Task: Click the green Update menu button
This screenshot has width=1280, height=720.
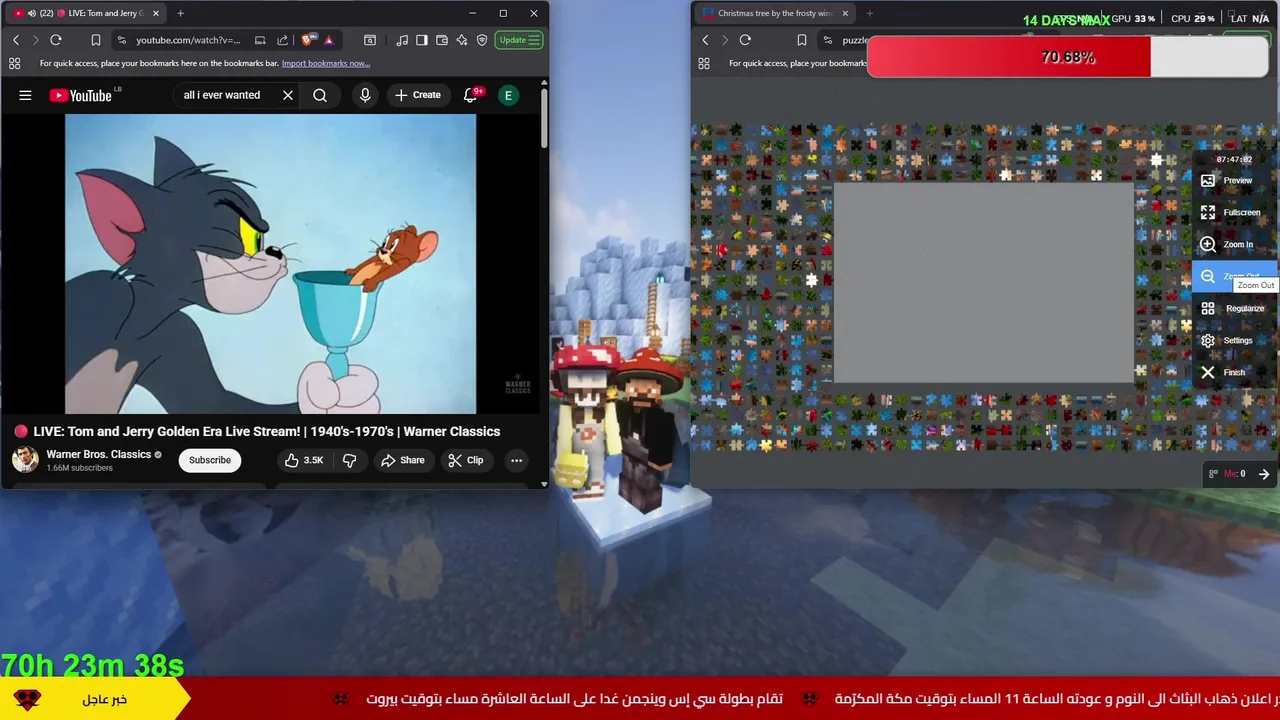Action: click(x=519, y=40)
